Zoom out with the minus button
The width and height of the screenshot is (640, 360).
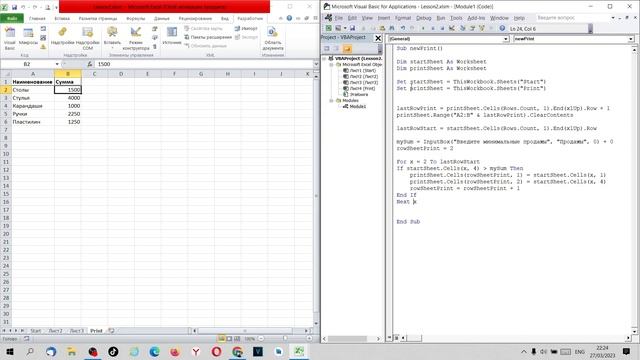tap(261, 338)
